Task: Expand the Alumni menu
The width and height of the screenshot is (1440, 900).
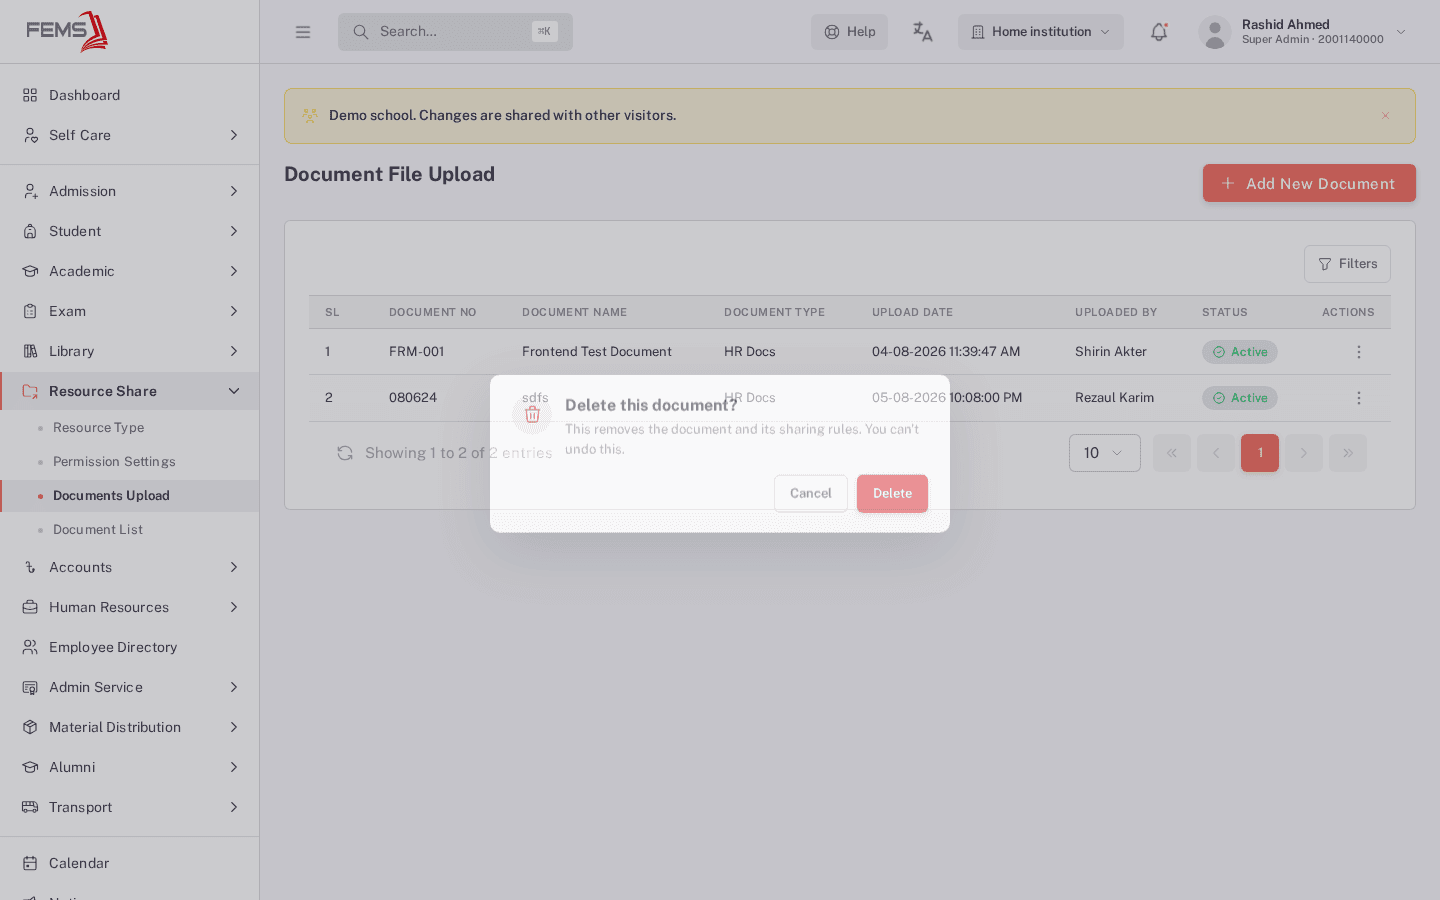Action: (x=130, y=767)
